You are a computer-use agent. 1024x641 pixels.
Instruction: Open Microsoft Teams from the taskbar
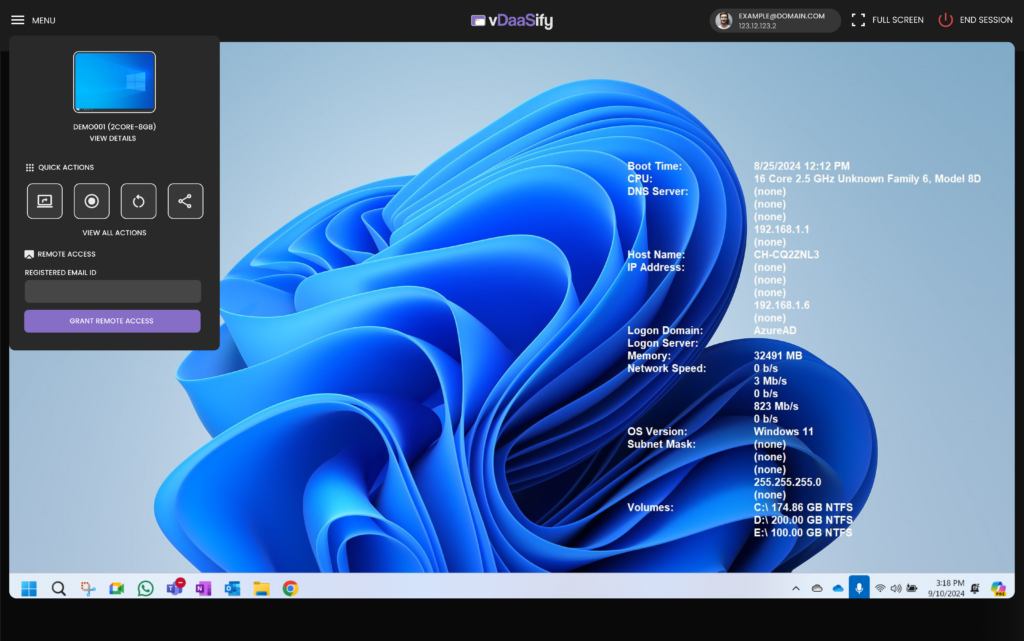174,588
